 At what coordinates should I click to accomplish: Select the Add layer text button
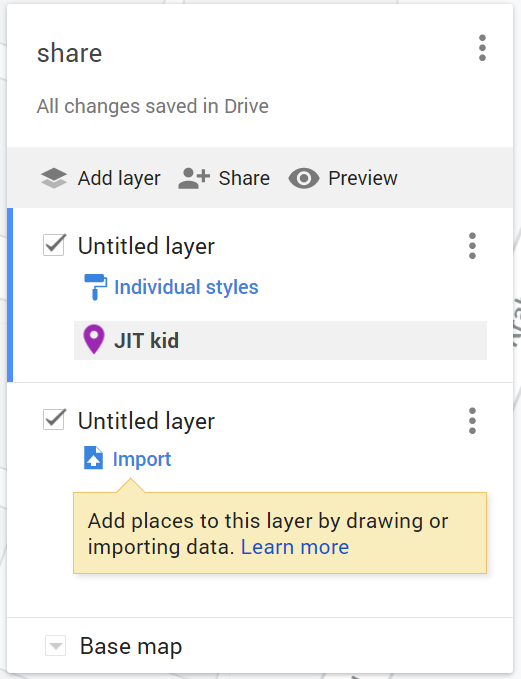[119, 178]
